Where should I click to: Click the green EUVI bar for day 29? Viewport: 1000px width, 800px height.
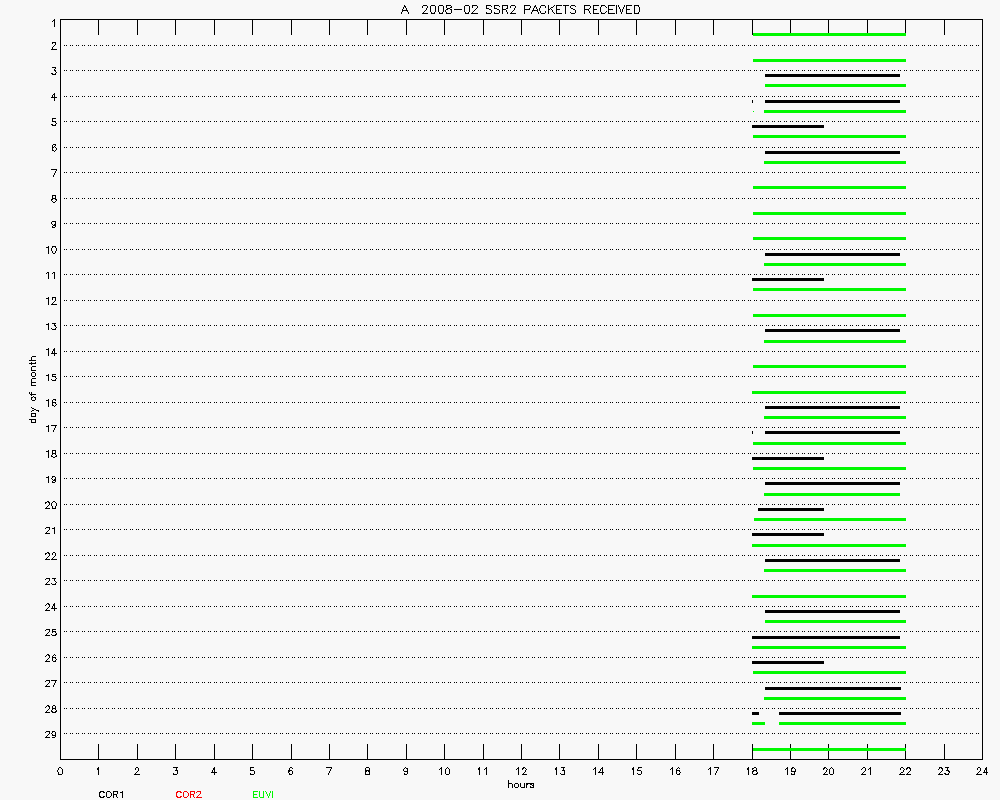click(x=828, y=749)
